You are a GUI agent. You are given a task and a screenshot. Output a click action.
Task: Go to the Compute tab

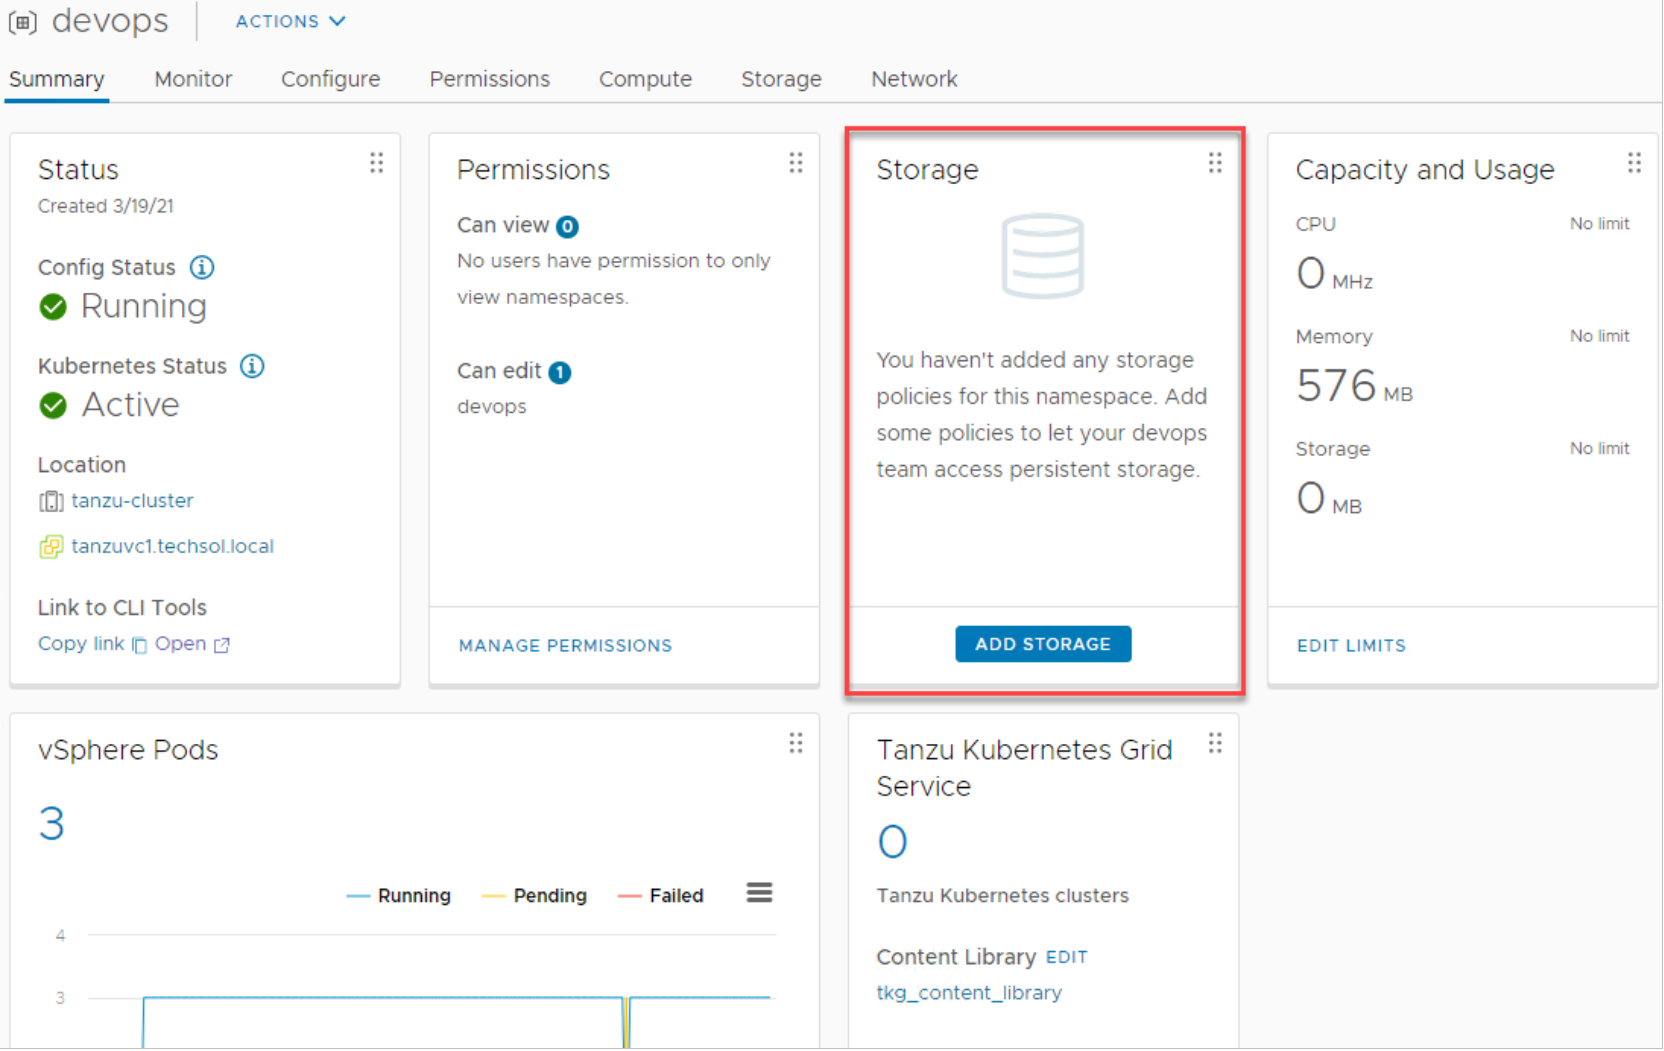click(x=645, y=79)
